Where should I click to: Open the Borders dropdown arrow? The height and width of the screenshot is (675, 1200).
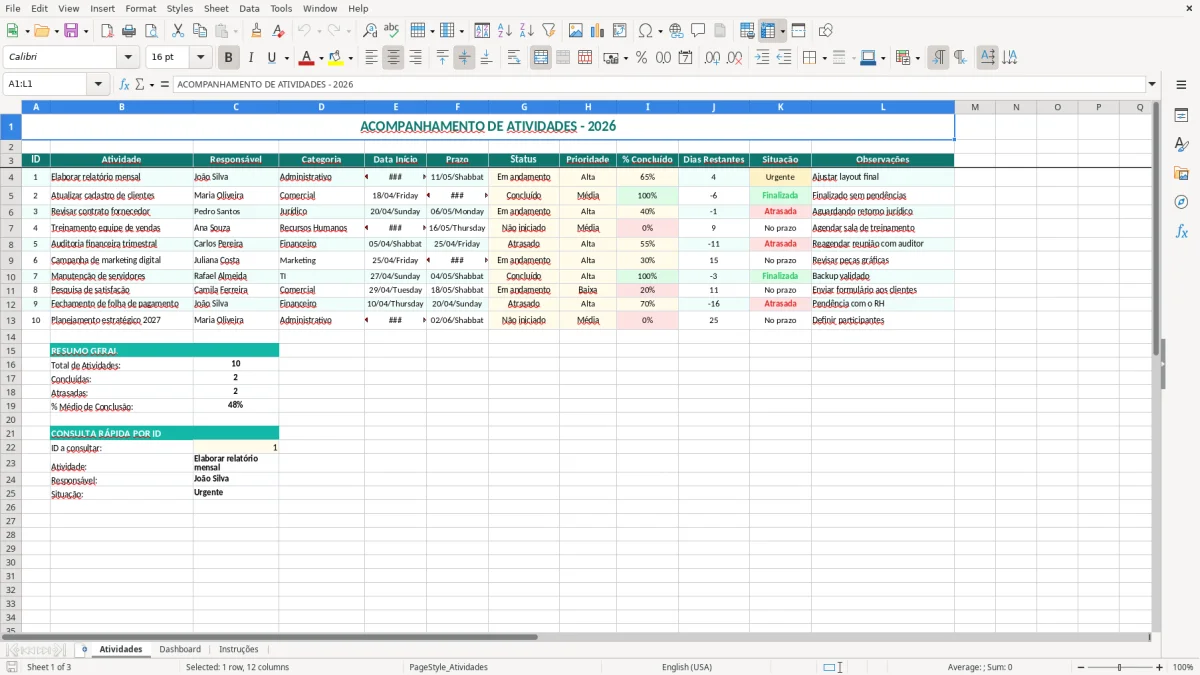[x=824, y=58]
